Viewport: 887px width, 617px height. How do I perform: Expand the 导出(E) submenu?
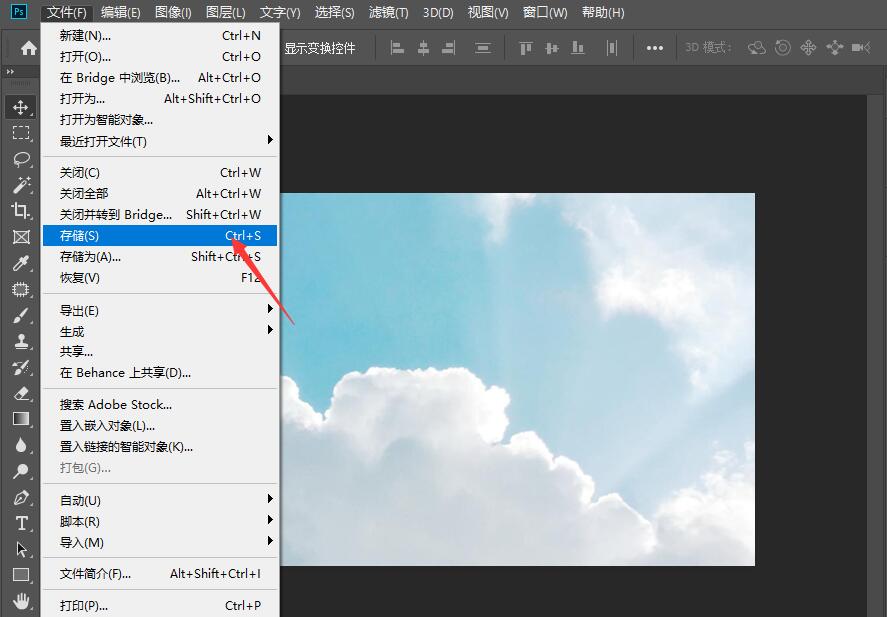pyautogui.click(x=160, y=310)
